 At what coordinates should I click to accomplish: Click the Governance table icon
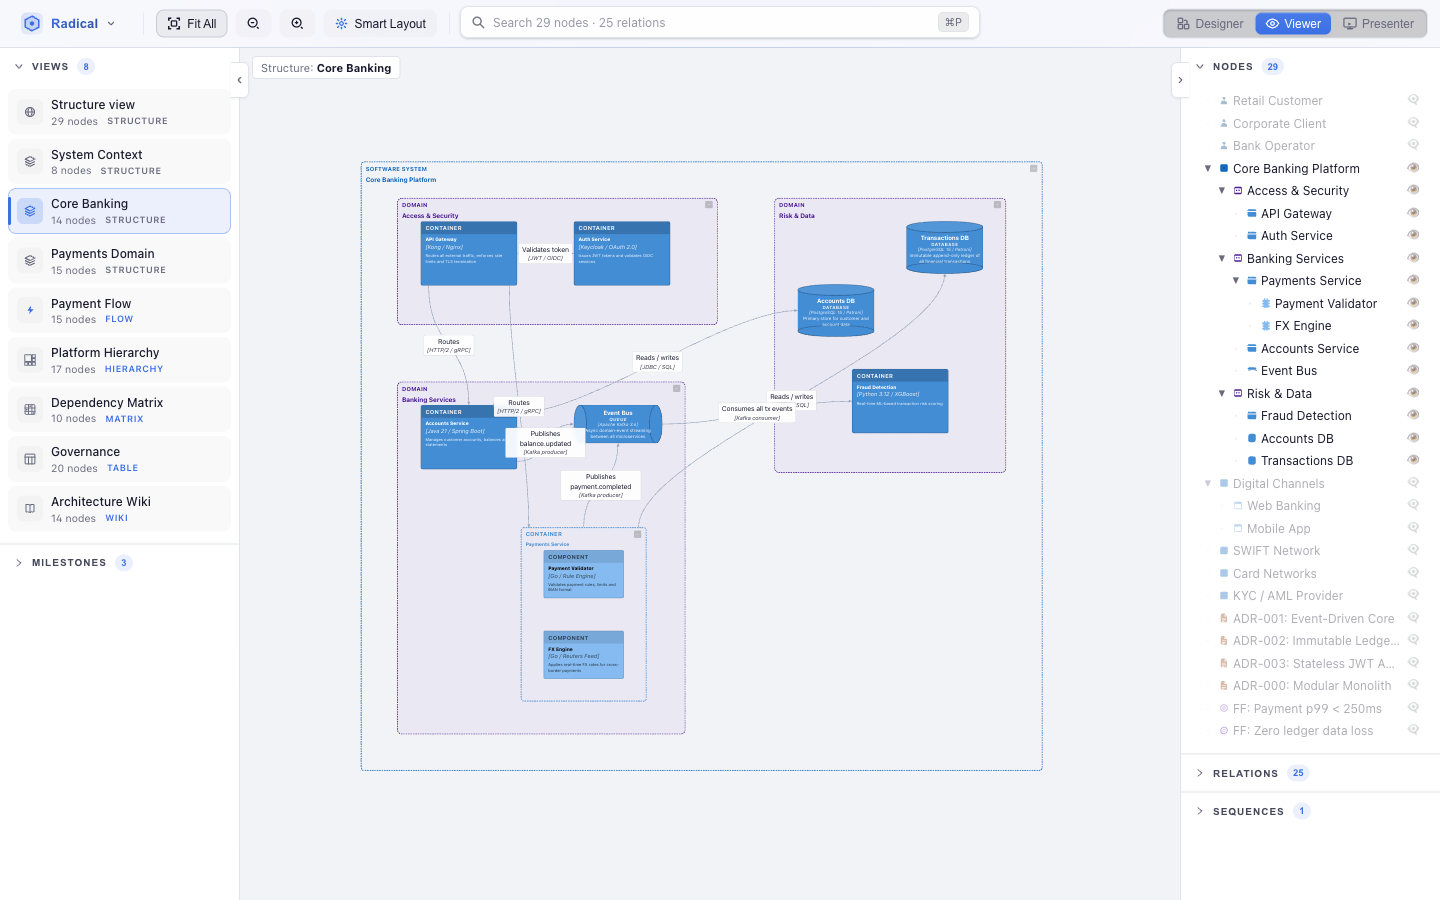[x=30, y=459]
